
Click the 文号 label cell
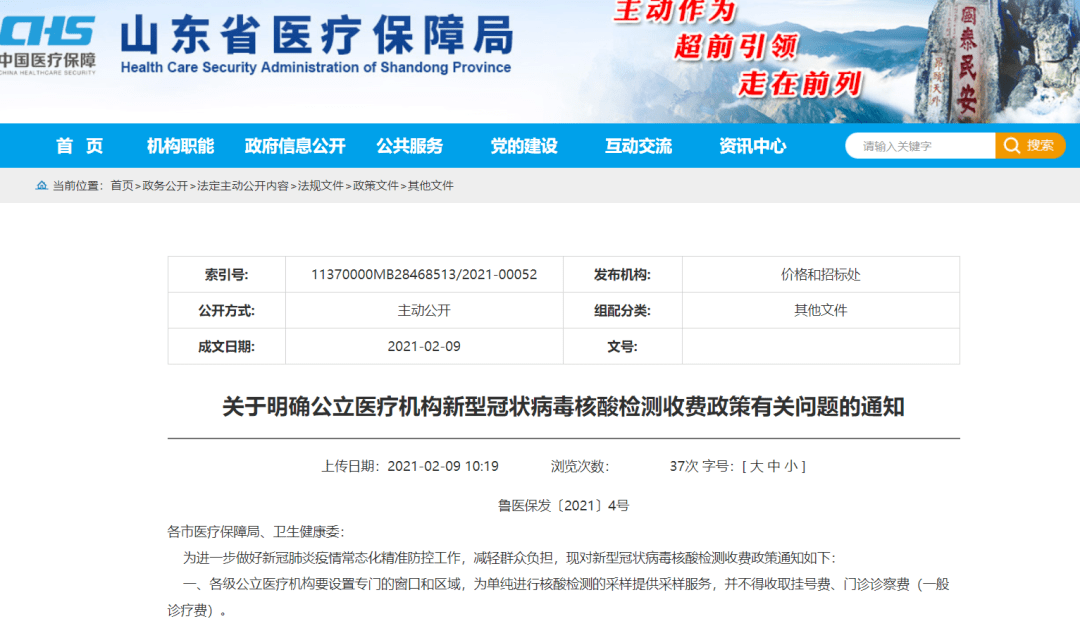(x=623, y=346)
